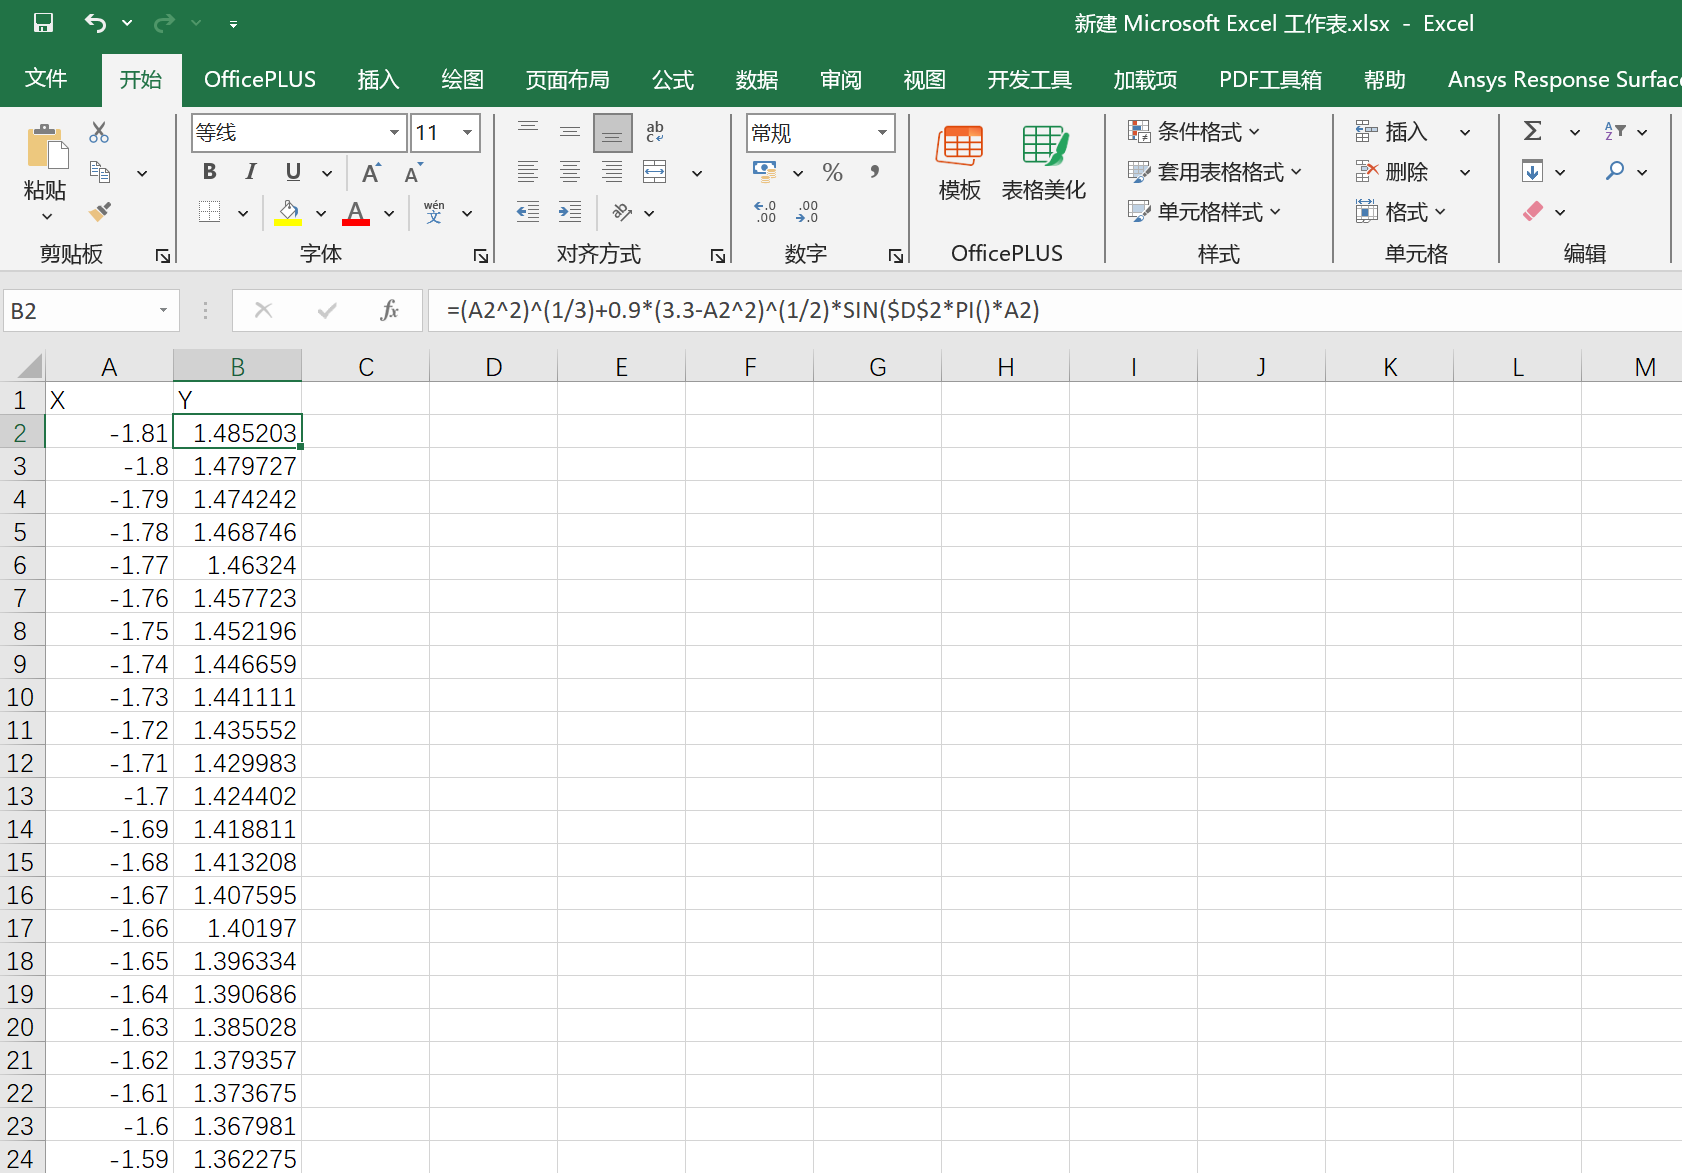This screenshot has height=1173, width=1682.
Task: Expand the 条件格式 dropdown
Action: (1194, 132)
